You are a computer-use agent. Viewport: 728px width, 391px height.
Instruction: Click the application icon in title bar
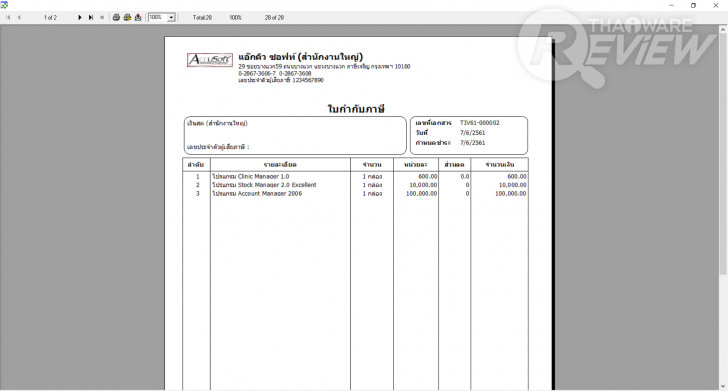click(x=4, y=5)
